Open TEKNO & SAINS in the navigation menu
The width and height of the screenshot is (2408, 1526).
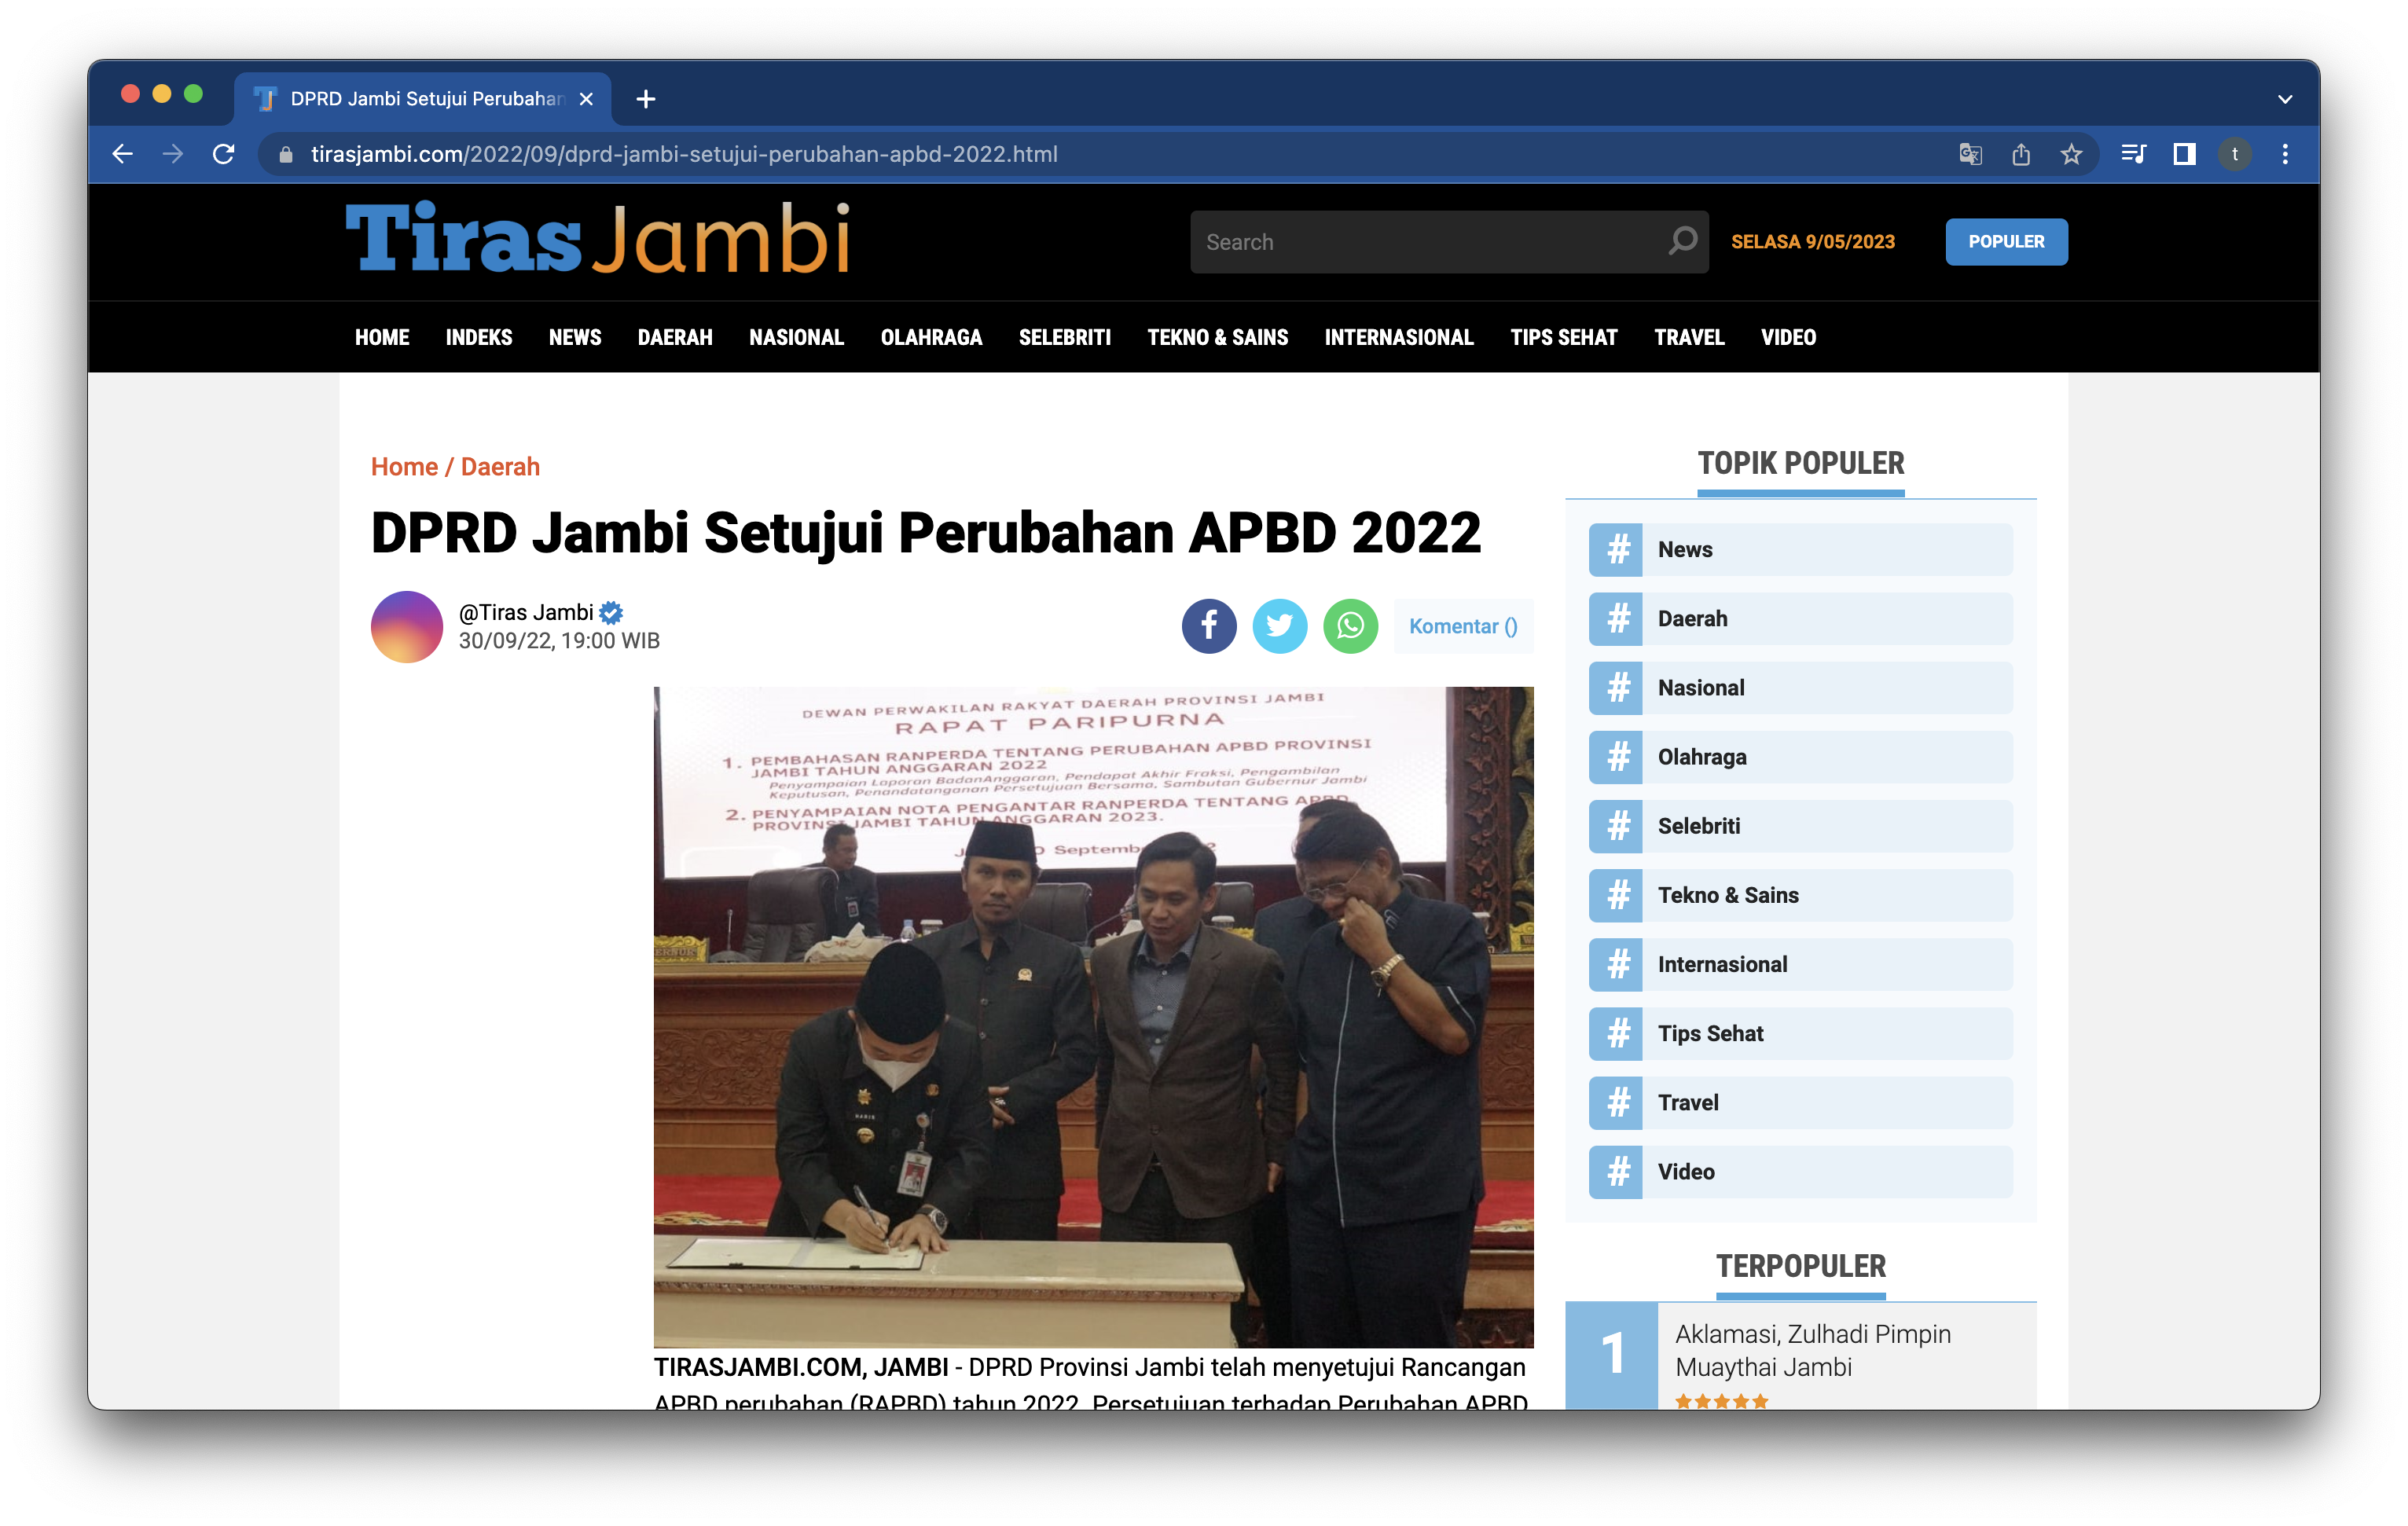pos(1217,337)
